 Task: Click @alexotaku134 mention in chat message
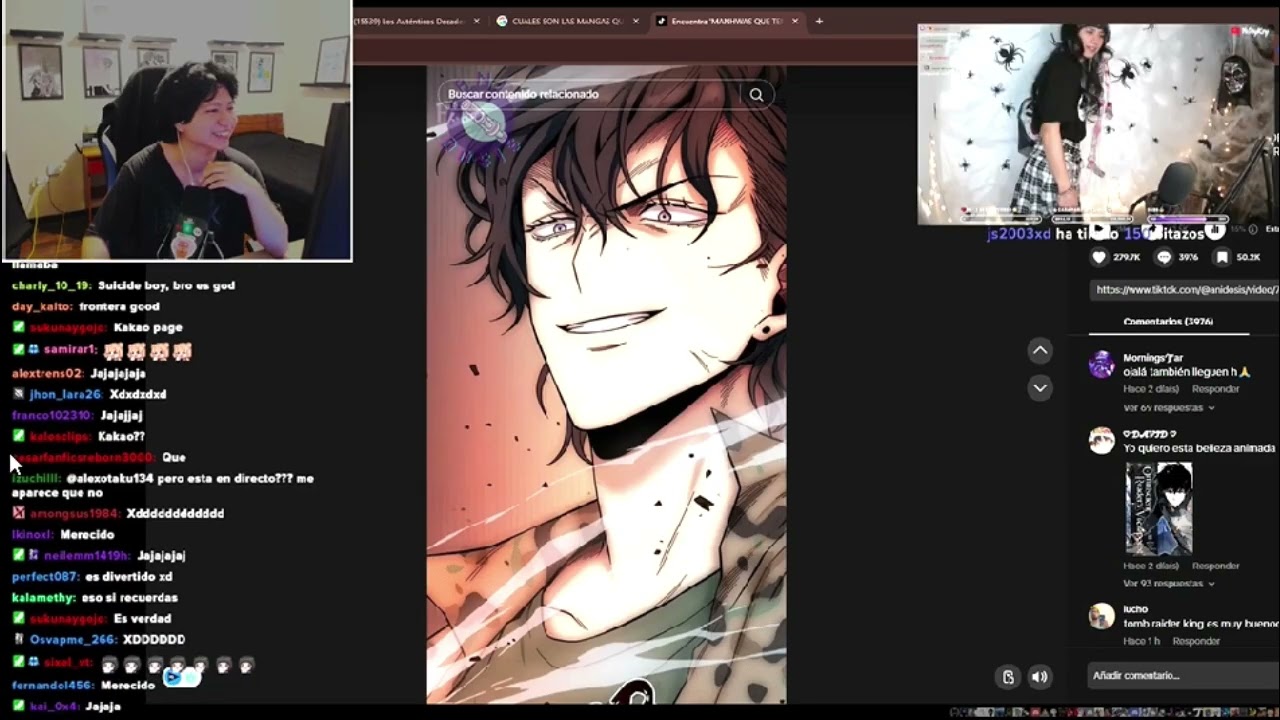(110, 478)
